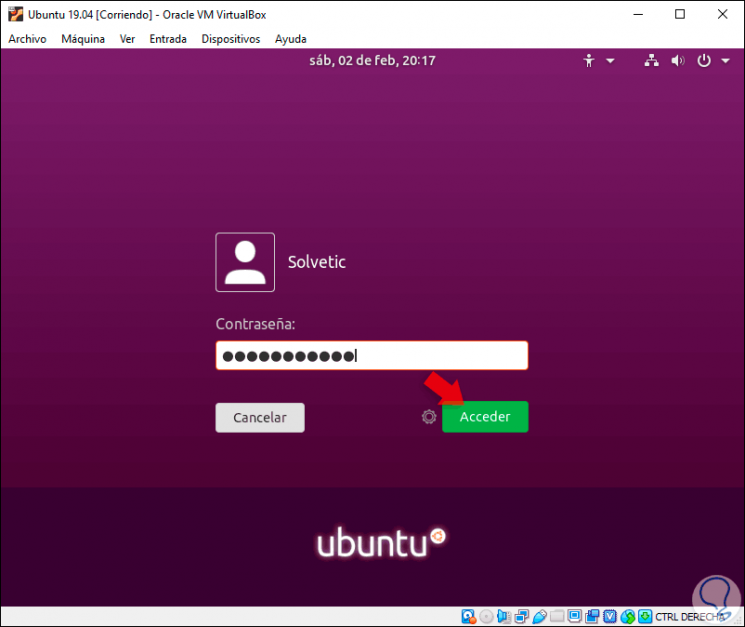This screenshot has width=745, height=627.
Task: Click the Cancelar button
Action: pos(260,418)
